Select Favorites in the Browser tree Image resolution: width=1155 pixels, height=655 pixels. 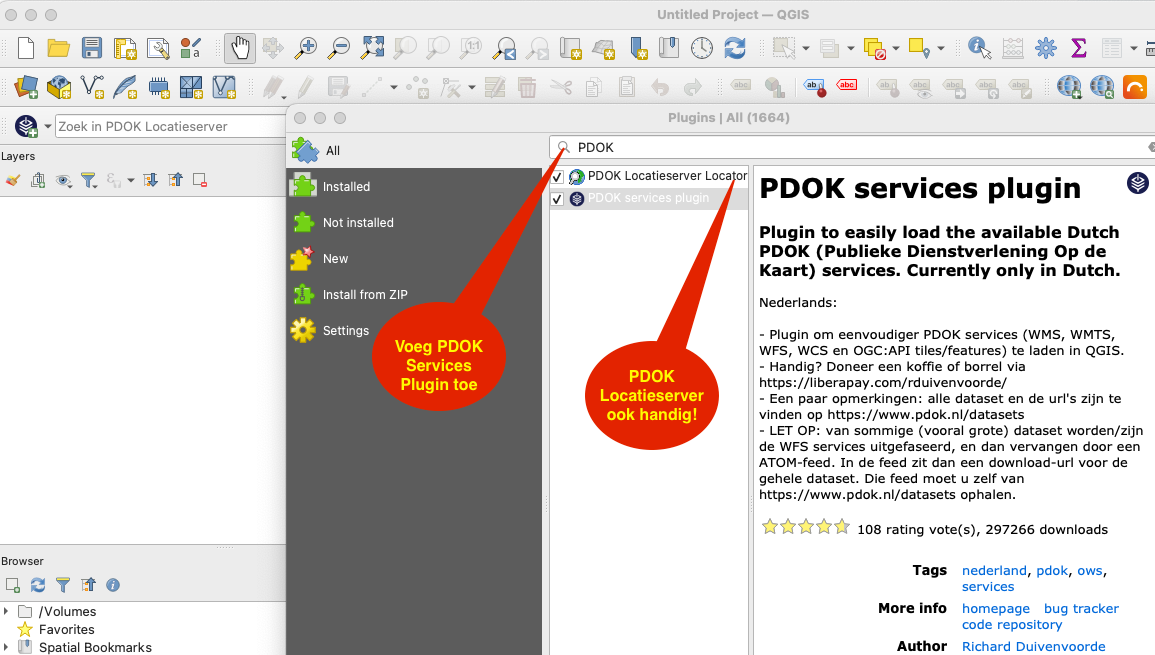click(66, 629)
